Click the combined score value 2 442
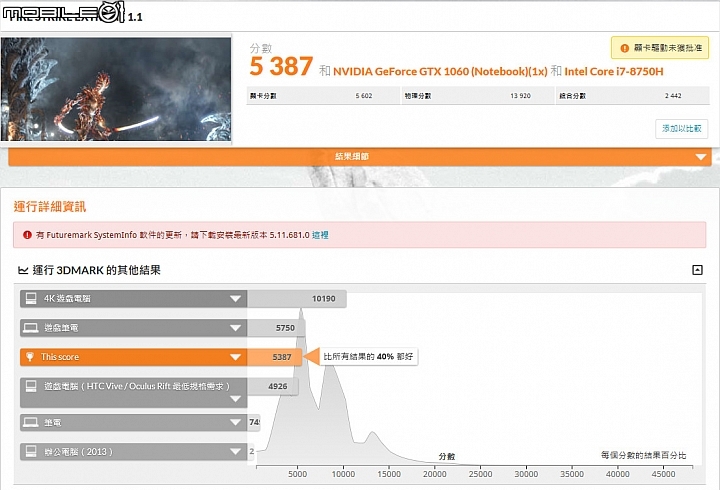The height and width of the screenshot is (490, 720). coord(673,96)
